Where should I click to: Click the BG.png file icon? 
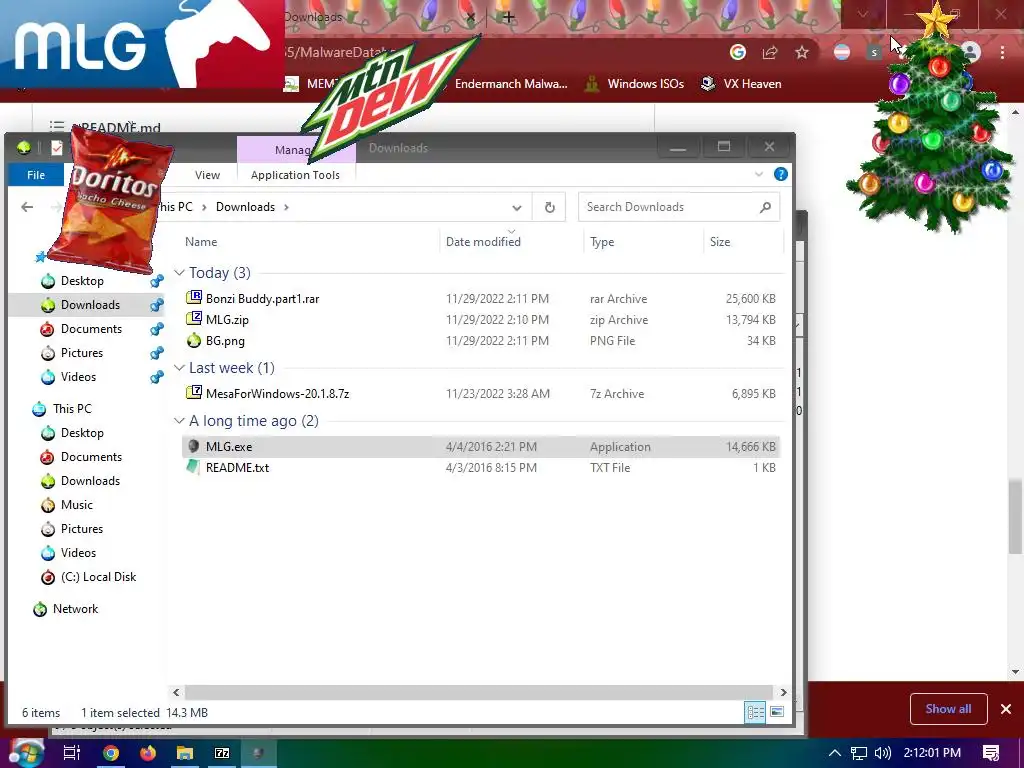click(194, 340)
